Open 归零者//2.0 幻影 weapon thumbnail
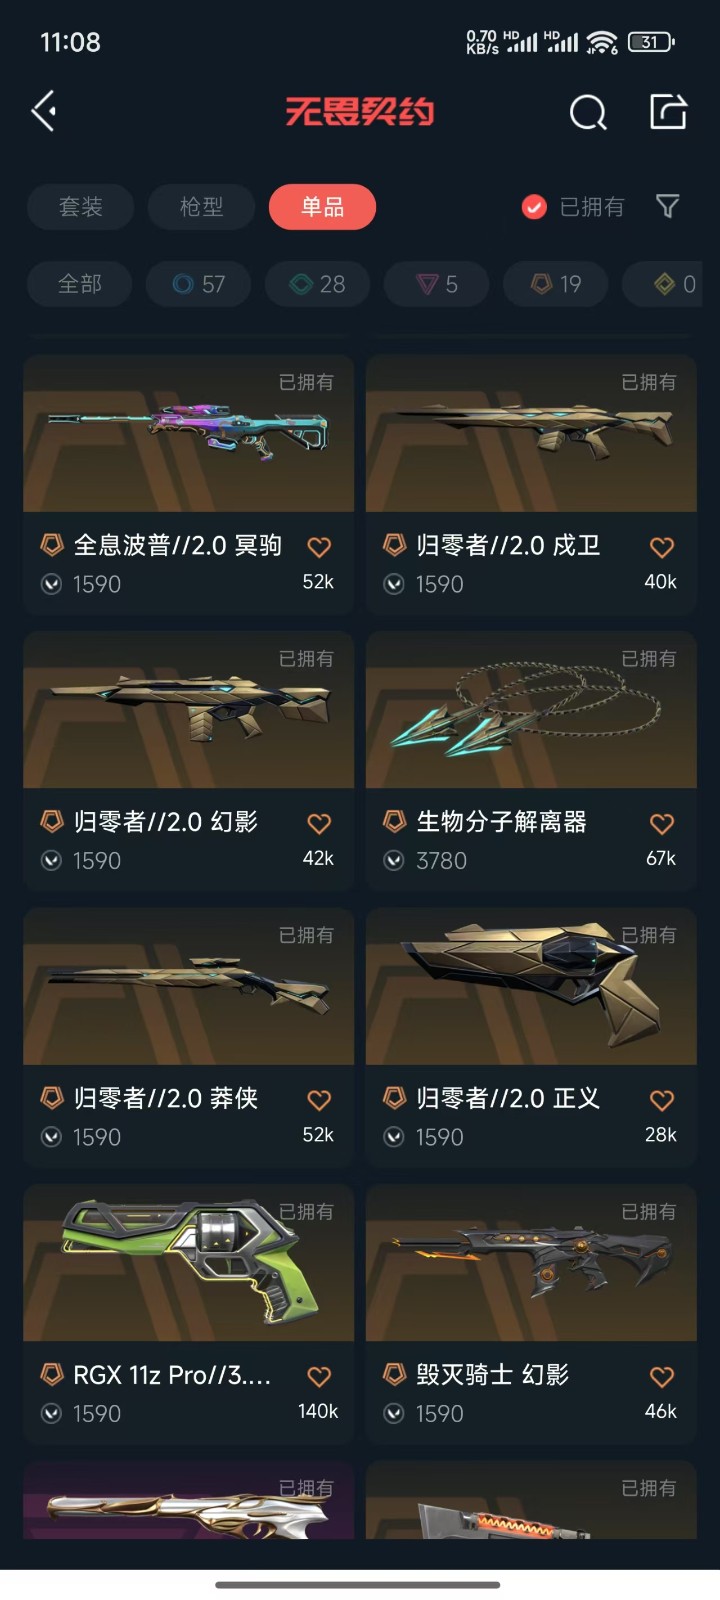Viewport: 720px width, 1600px height. pyautogui.click(x=189, y=709)
